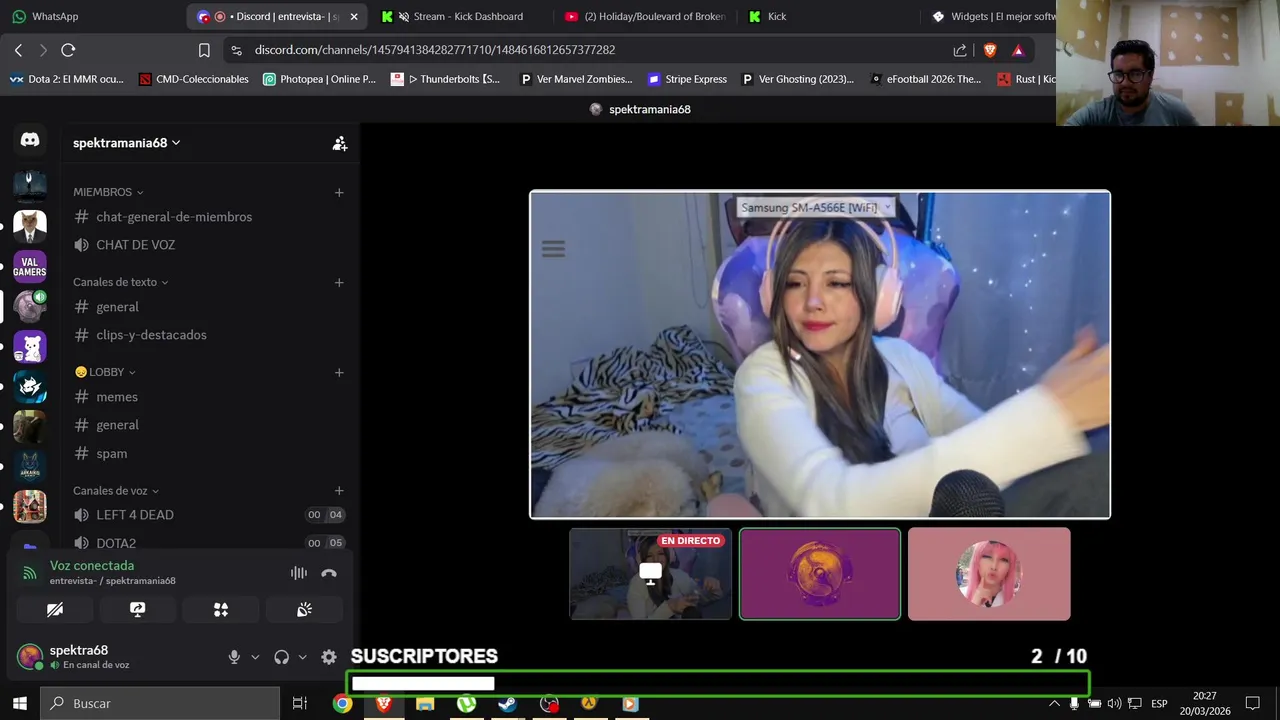Open Stripe Express bookmark
This screenshot has width=1280, height=720.
(687, 79)
